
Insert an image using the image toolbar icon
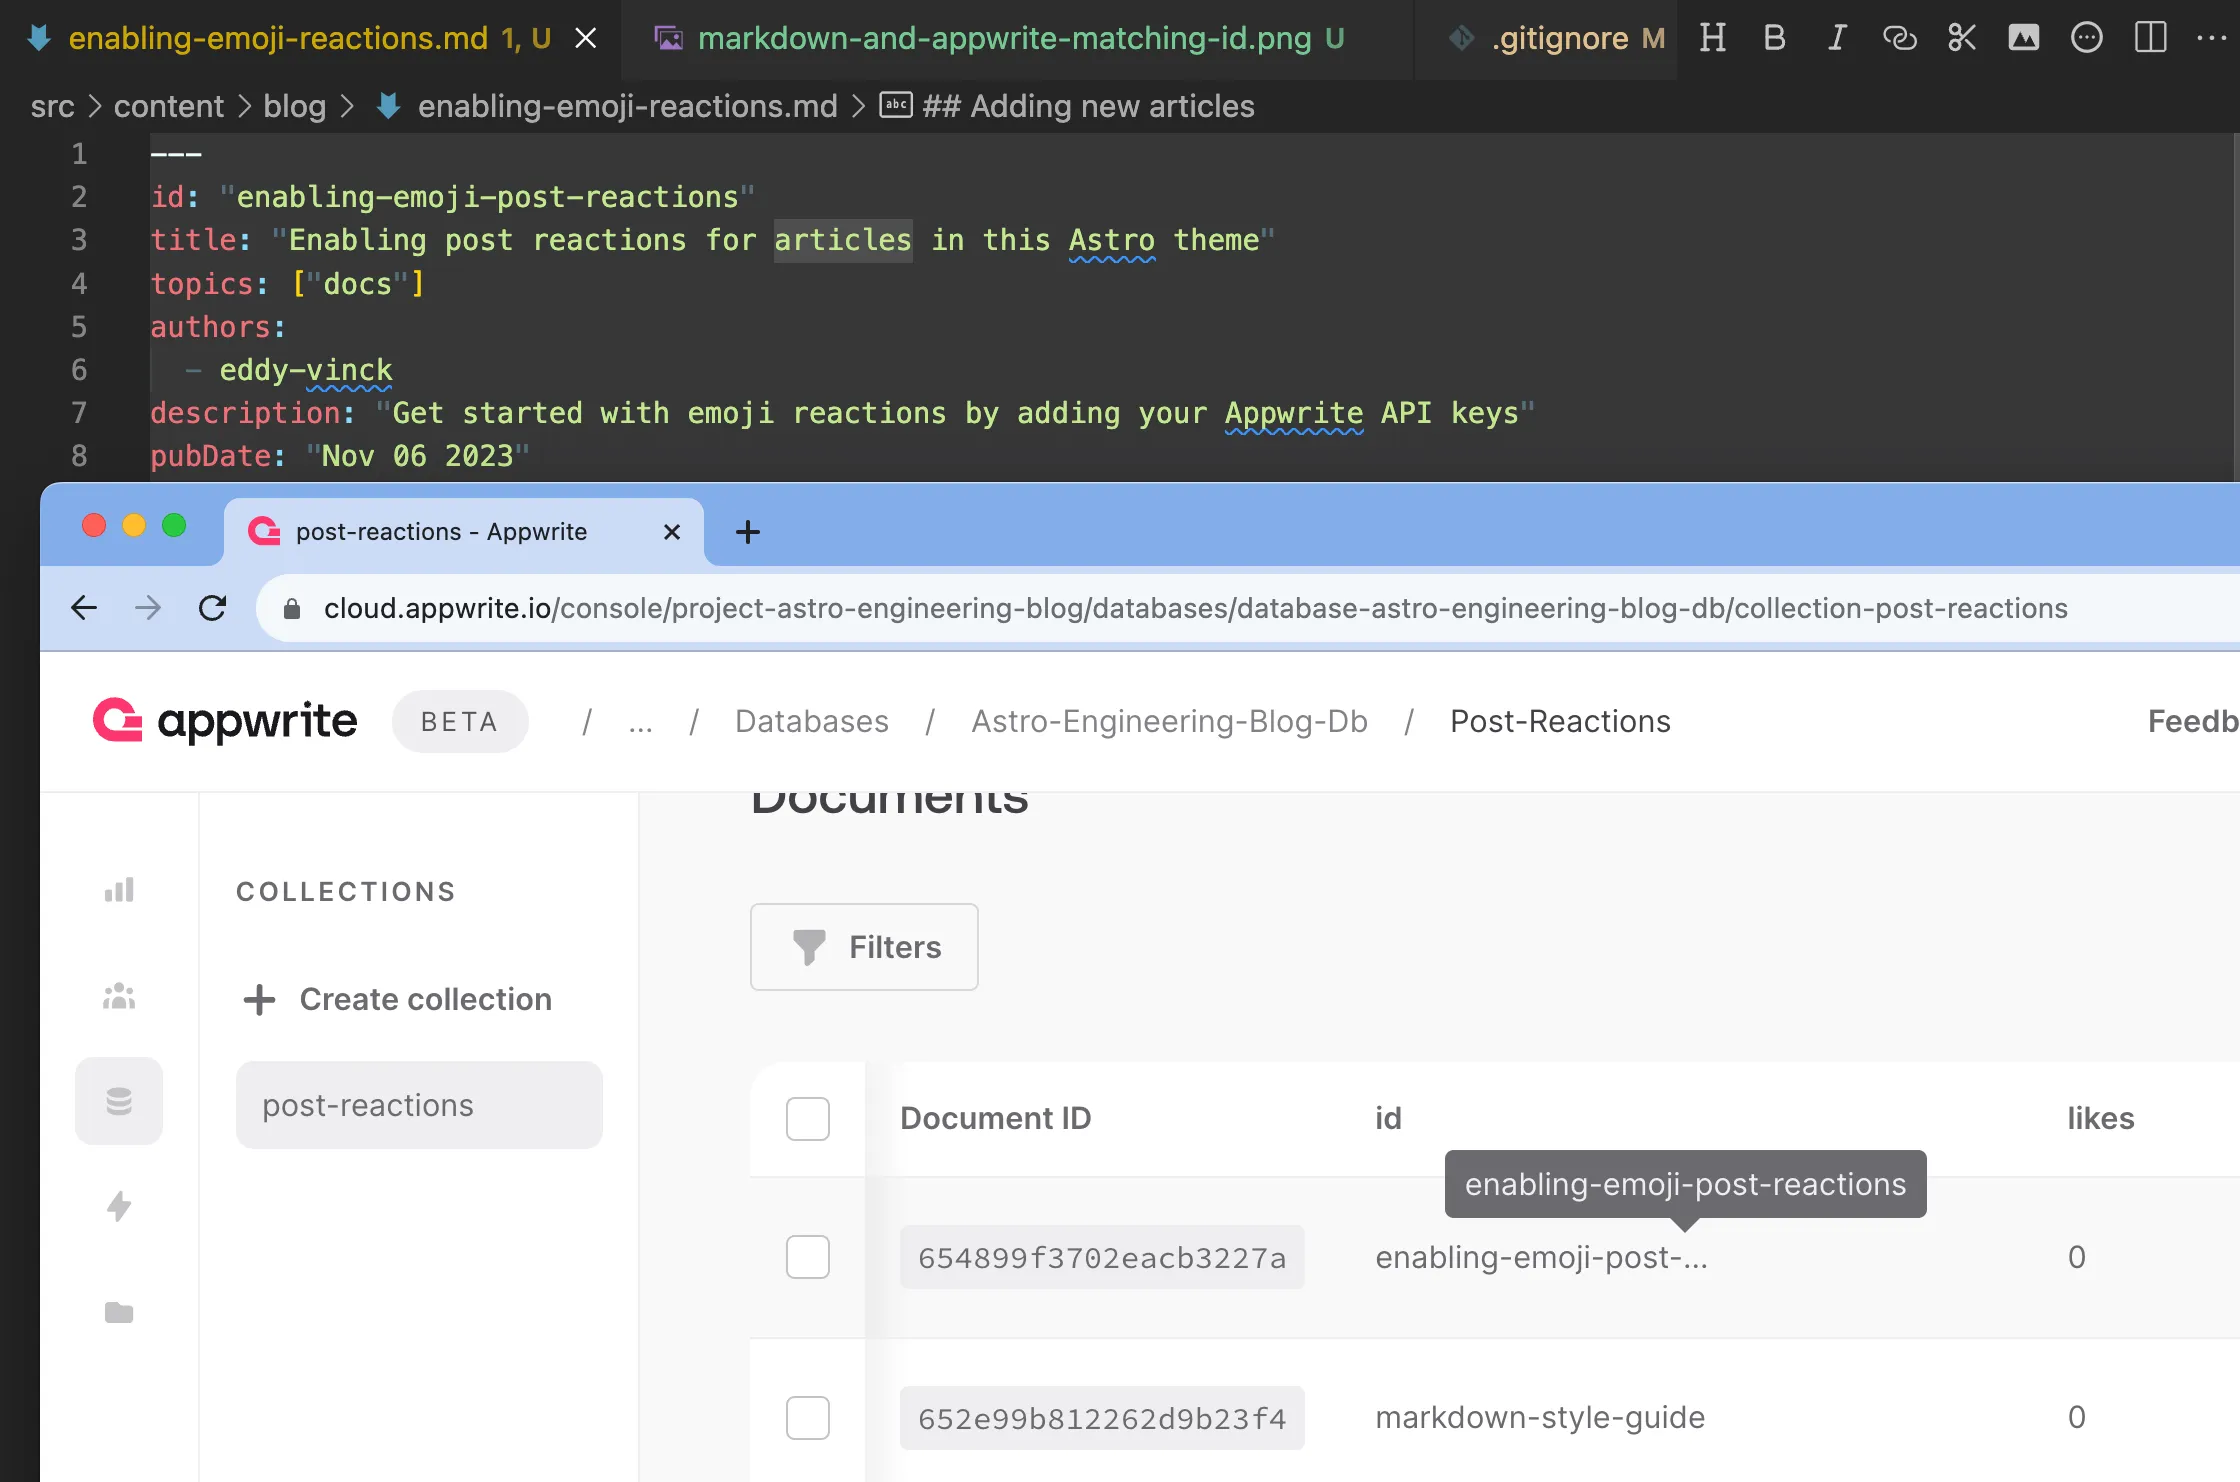2024,38
